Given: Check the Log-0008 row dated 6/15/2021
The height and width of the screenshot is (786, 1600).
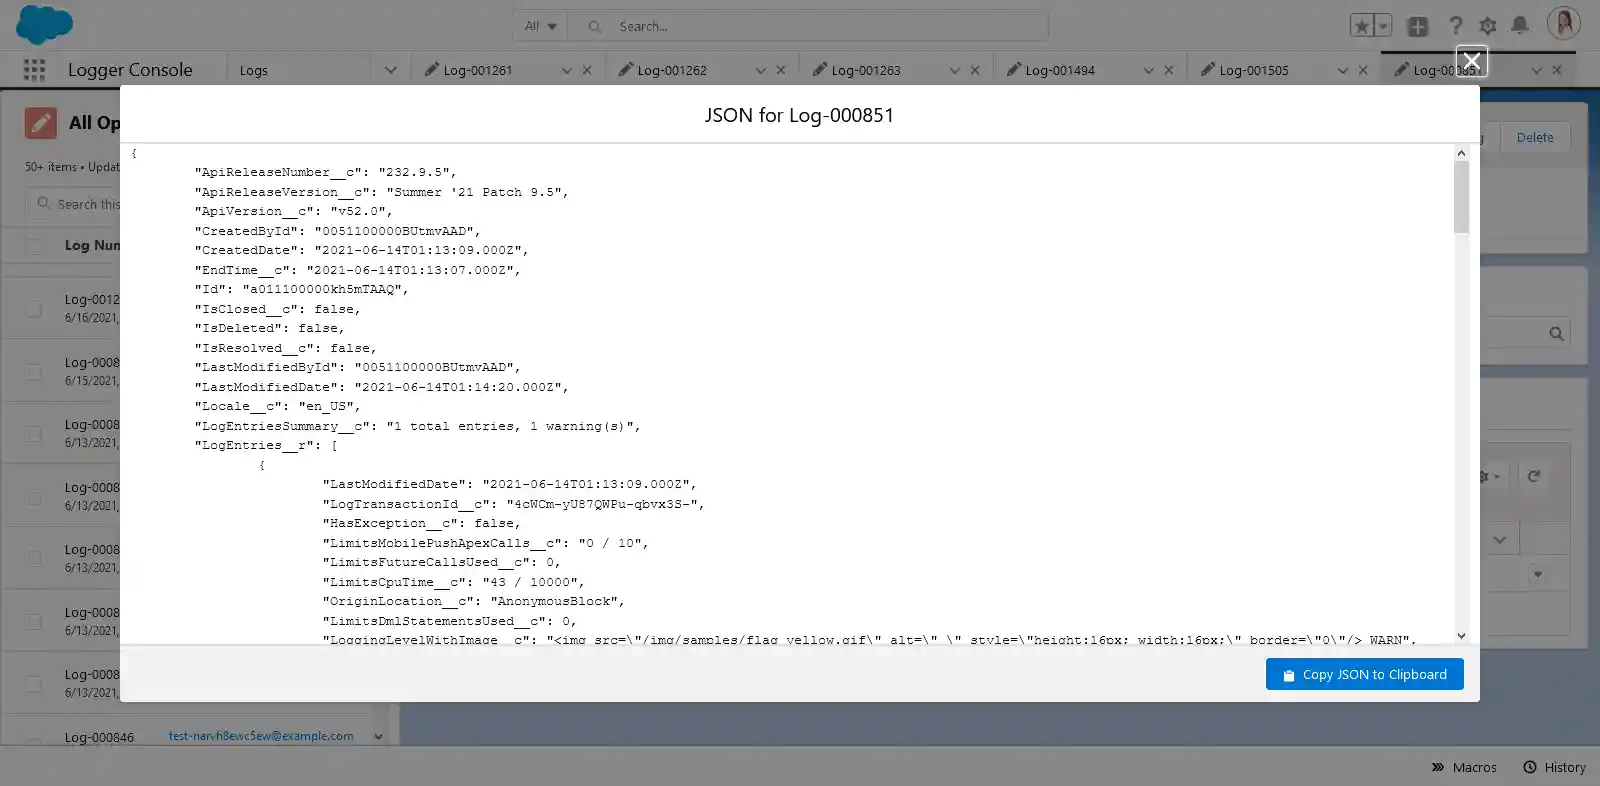Looking at the screenshot, I should [x=33, y=371].
